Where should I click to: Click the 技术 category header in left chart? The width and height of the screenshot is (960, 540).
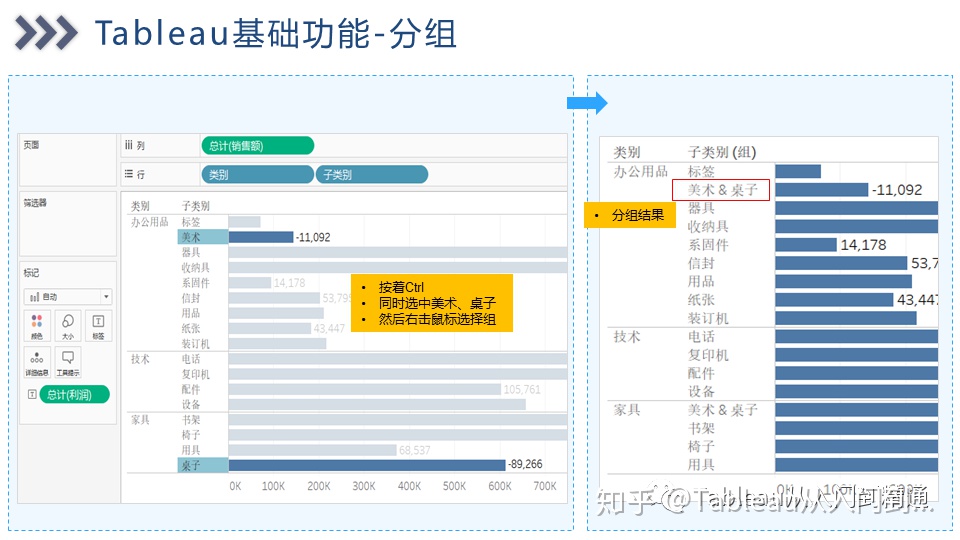(x=140, y=359)
